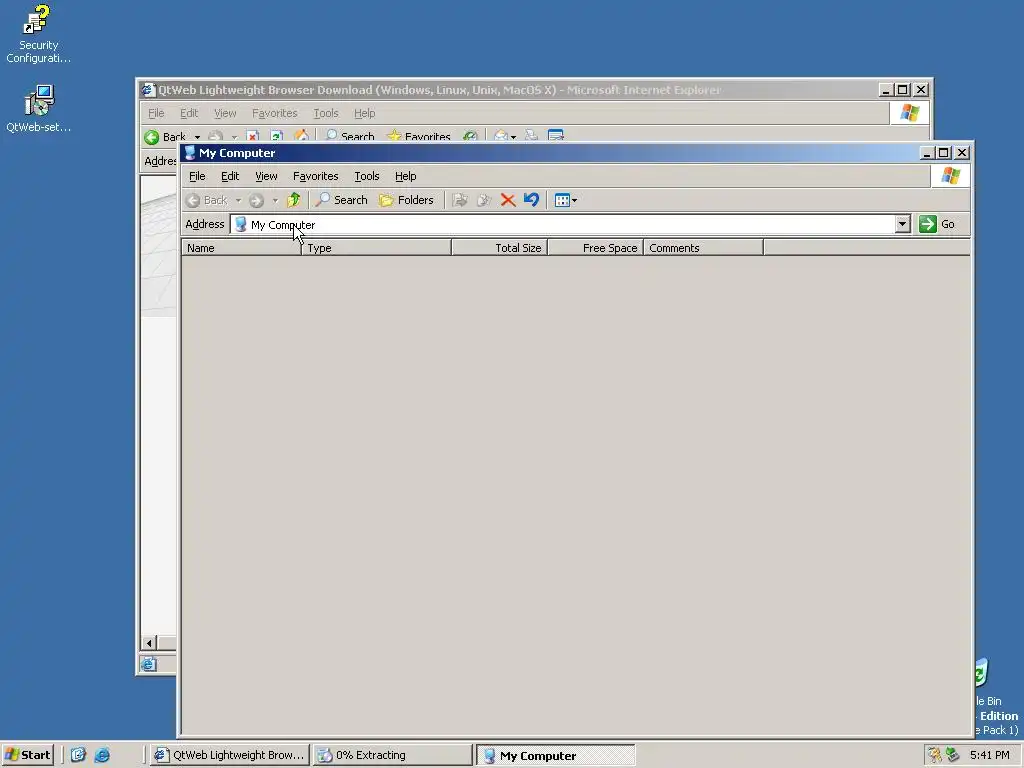Click the red X Delete icon in My Computer
Image resolution: width=1024 pixels, height=768 pixels.
507,200
